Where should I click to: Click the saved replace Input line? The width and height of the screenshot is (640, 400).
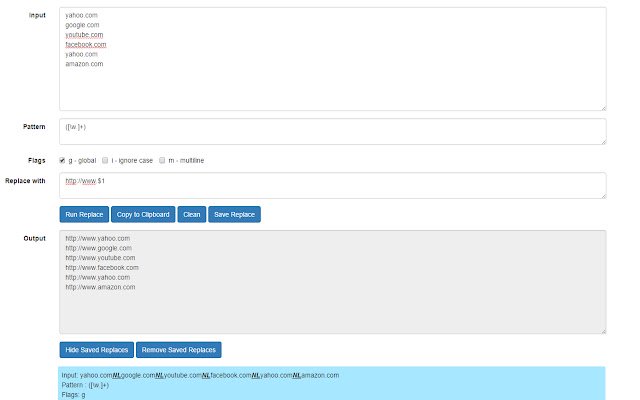pos(200,375)
